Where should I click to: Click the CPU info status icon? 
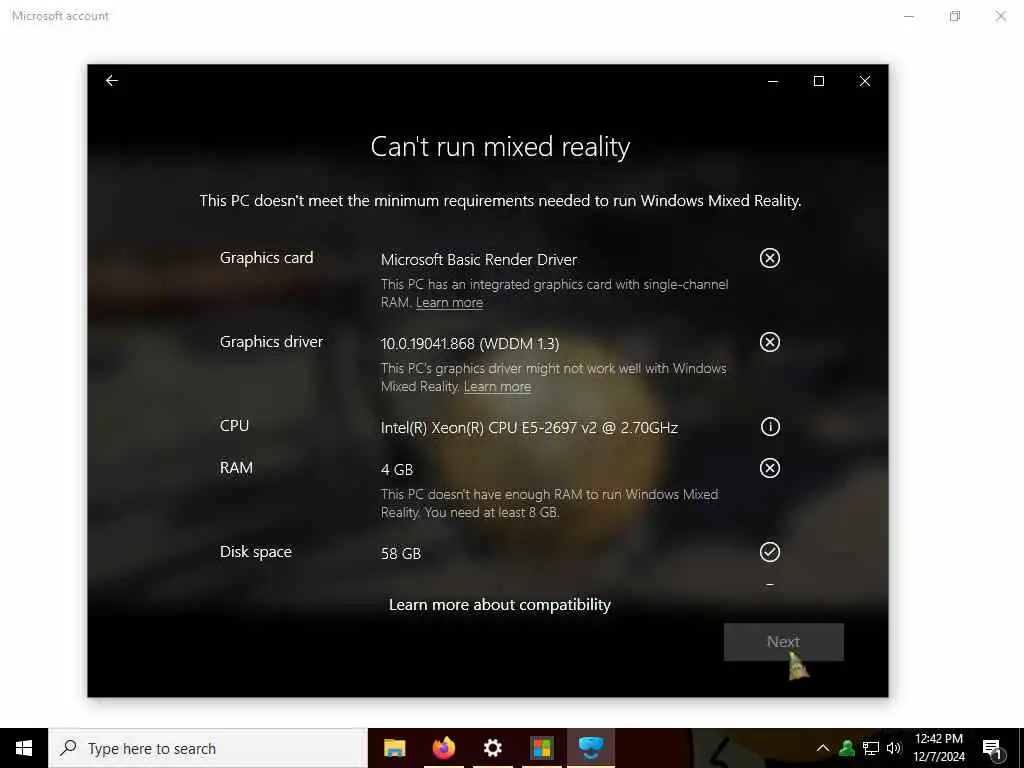coord(770,426)
